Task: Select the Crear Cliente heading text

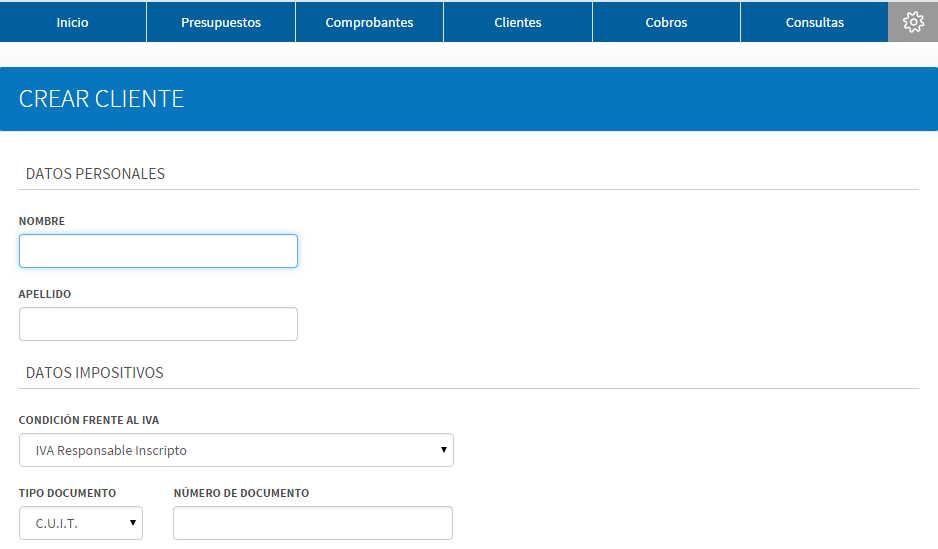Action: [101, 99]
